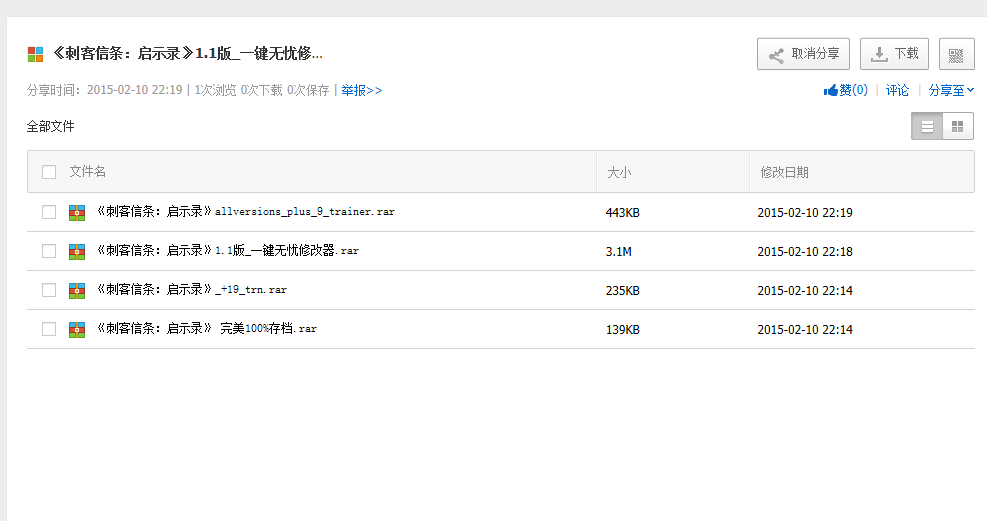Click the 全部文件 breadcrumb
Image resolution: width=987 pixels, height=521 pixels.
[50, 126]
